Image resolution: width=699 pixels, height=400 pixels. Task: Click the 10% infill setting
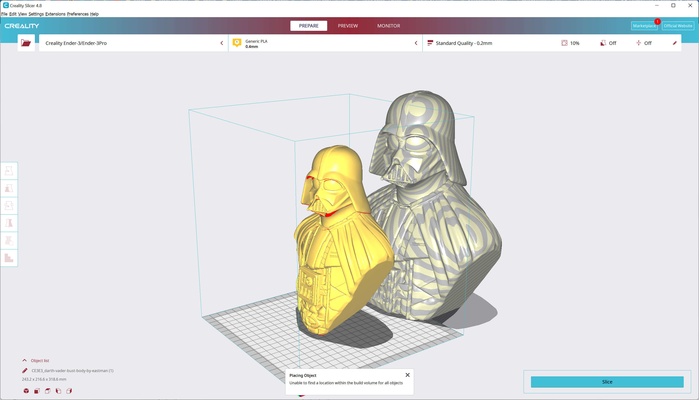pyautogui.click(x=570, y=43)
